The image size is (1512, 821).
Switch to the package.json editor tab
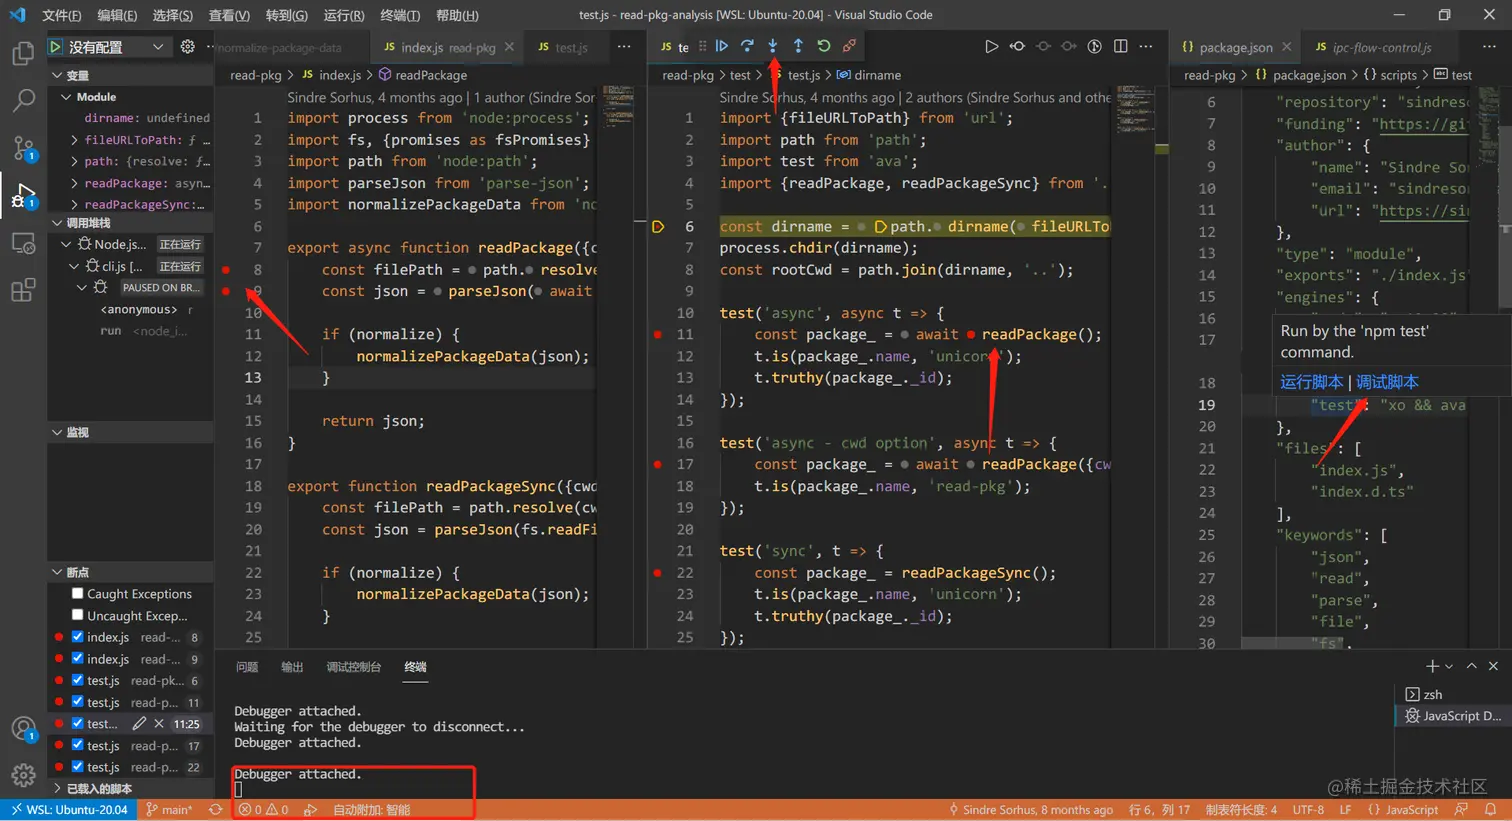[1236, 46]
